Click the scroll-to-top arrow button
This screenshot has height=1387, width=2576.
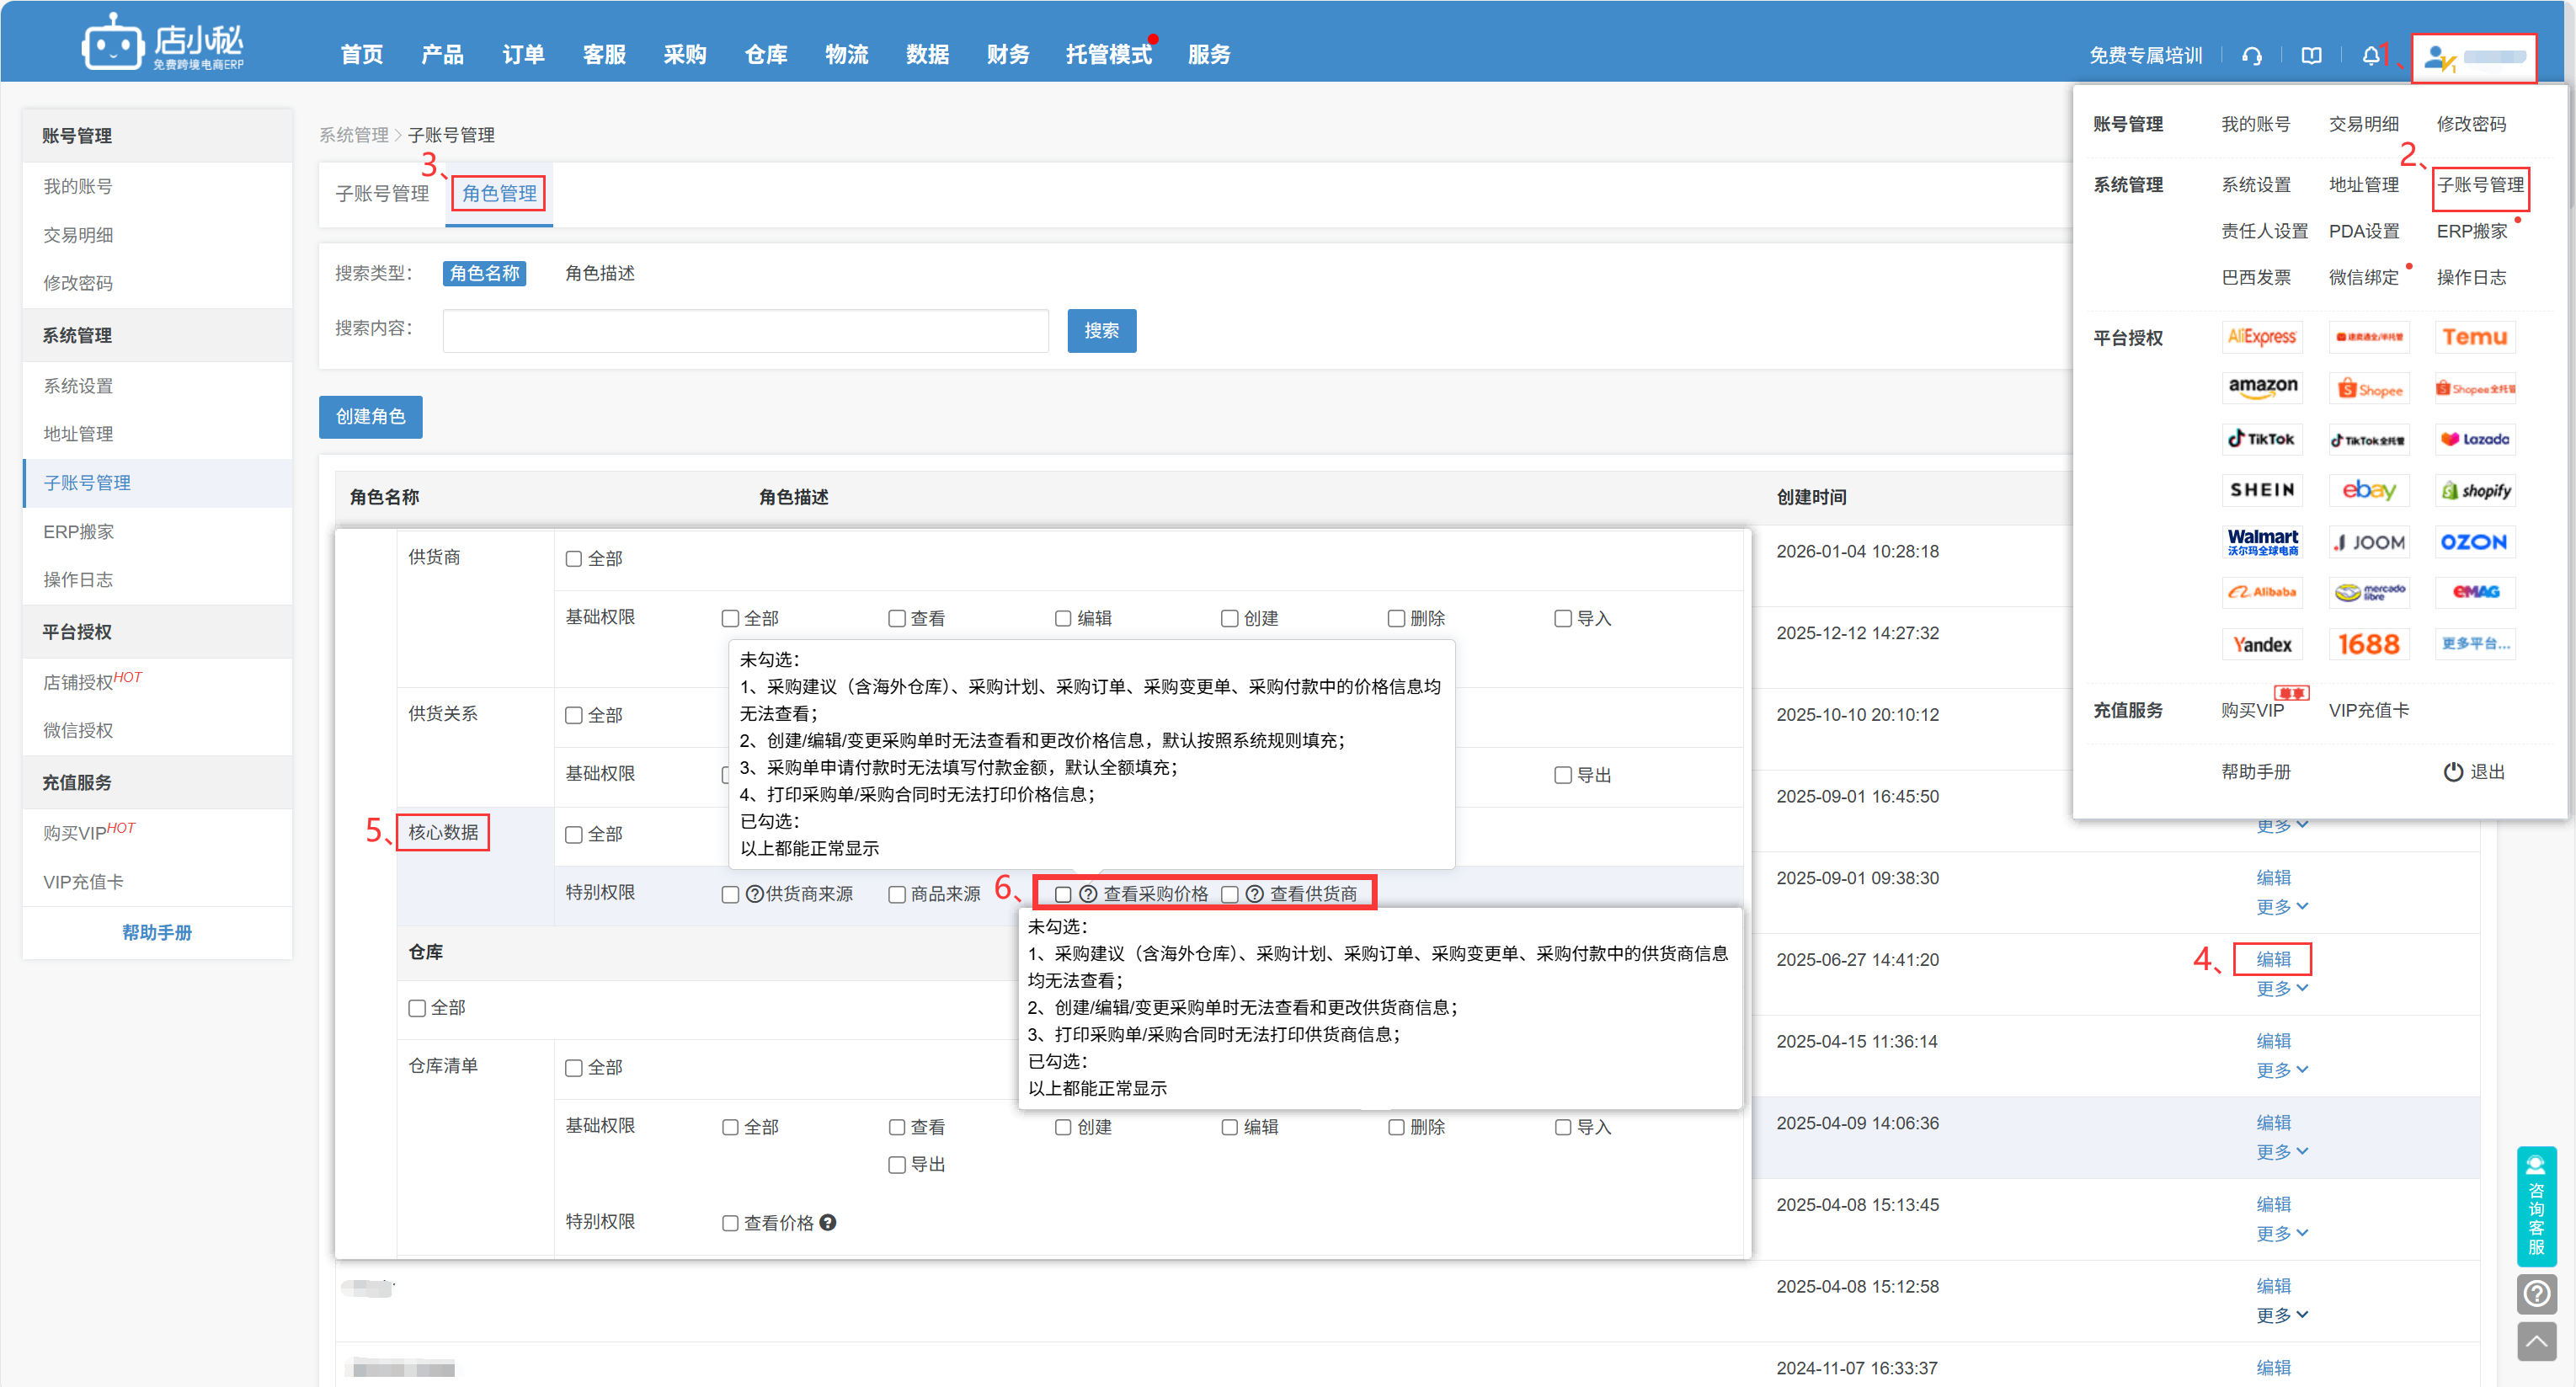tap(2536, 1342)
